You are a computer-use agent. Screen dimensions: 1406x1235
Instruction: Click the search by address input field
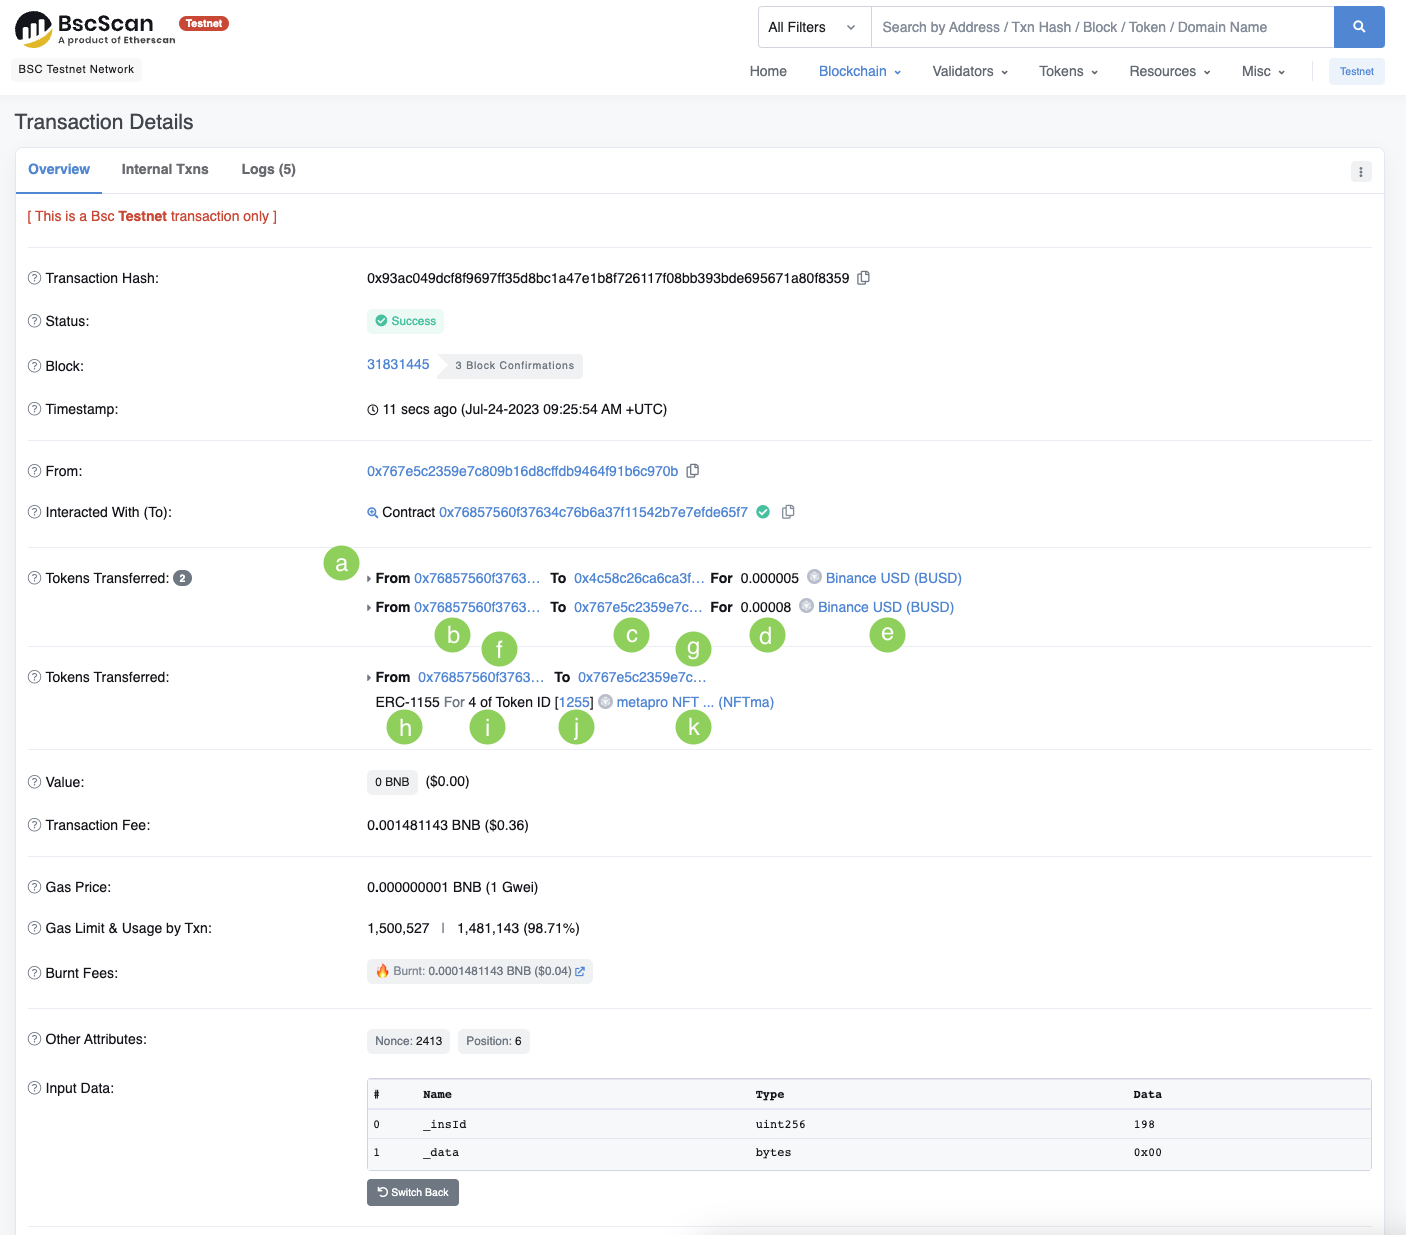[1100, 27]
